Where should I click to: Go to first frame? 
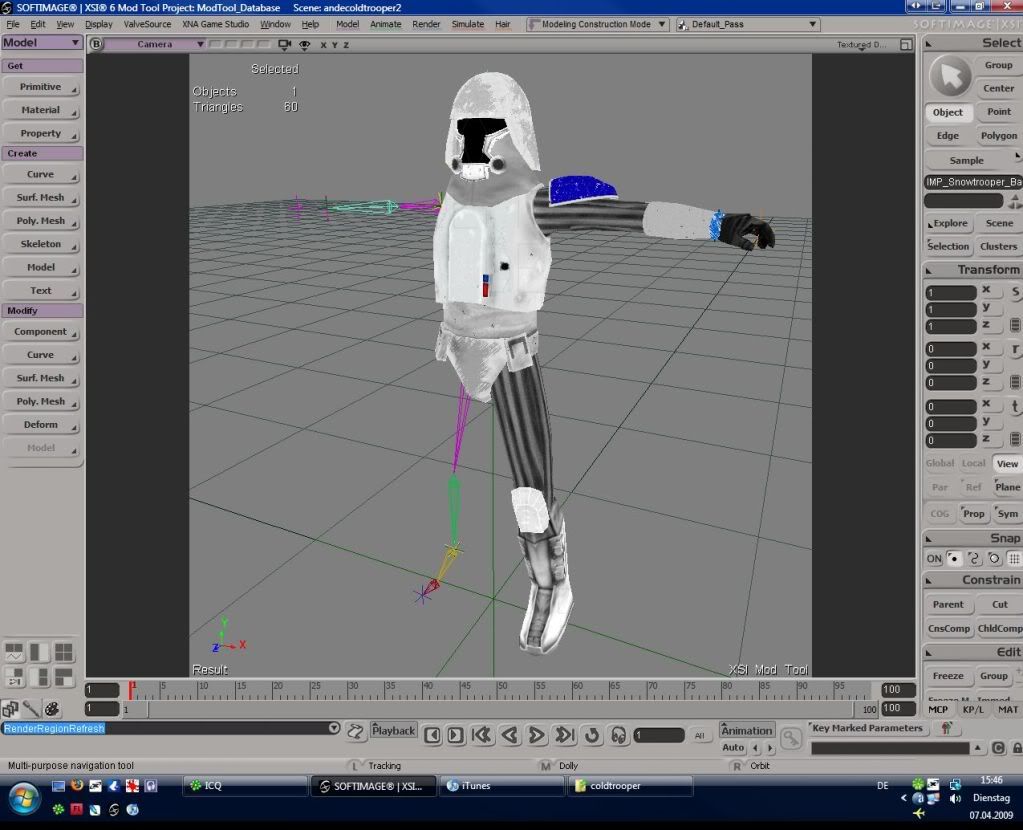(481, 735)
